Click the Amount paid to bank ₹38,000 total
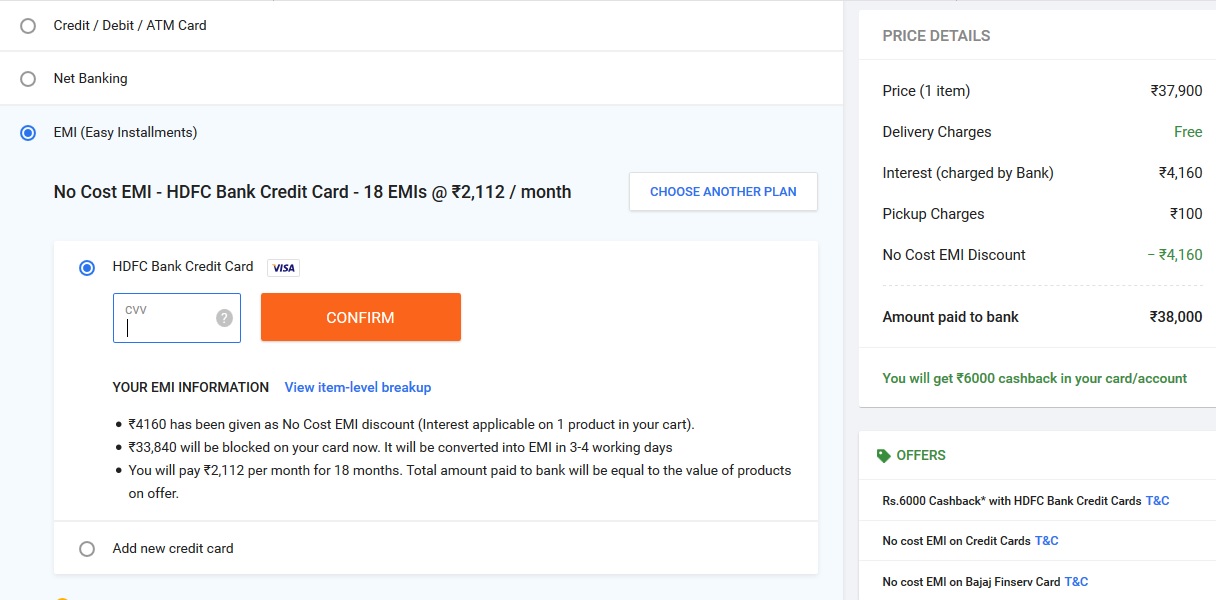Screen dimensions: 1216x600 pyautogui.click(x=1176, y=317)
